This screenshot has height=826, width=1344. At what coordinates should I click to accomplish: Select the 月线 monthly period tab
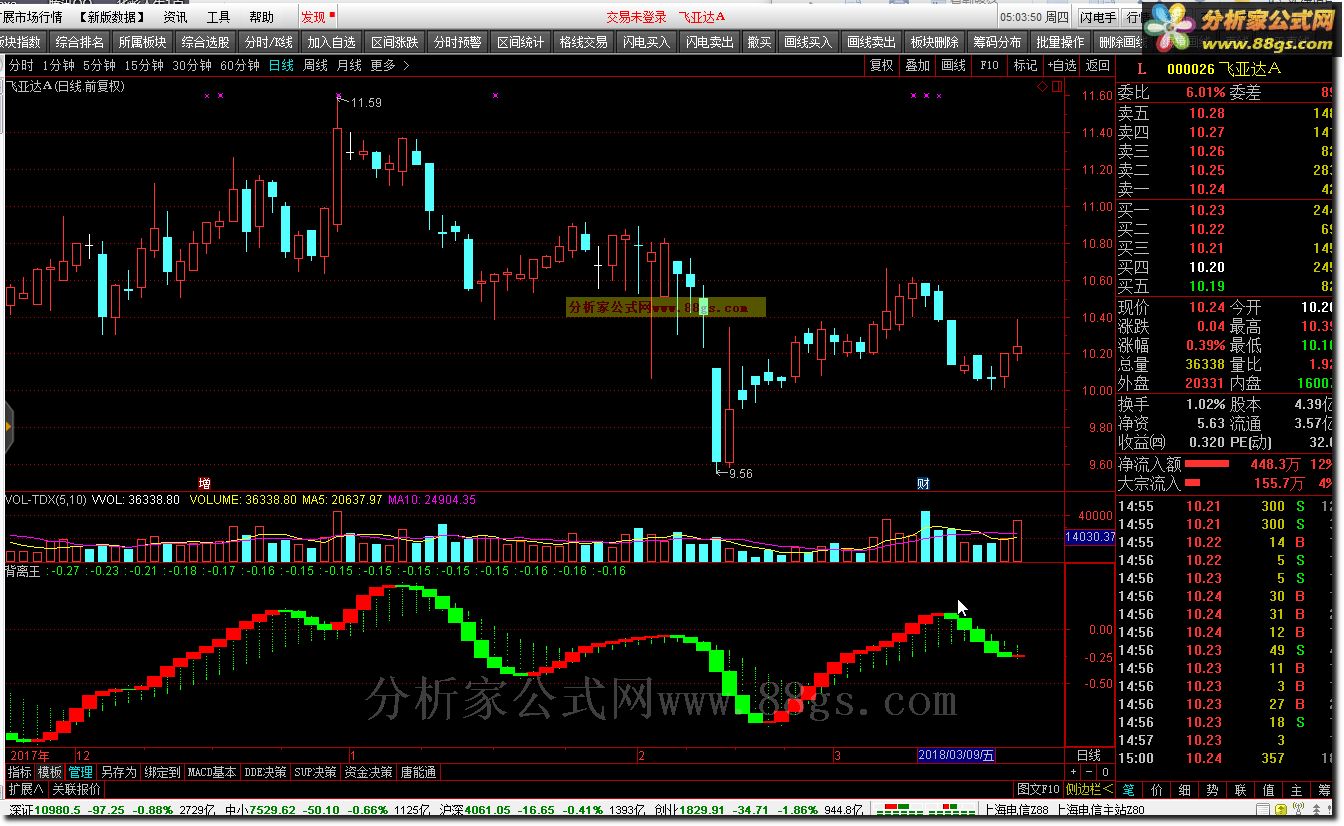point(349,66)
